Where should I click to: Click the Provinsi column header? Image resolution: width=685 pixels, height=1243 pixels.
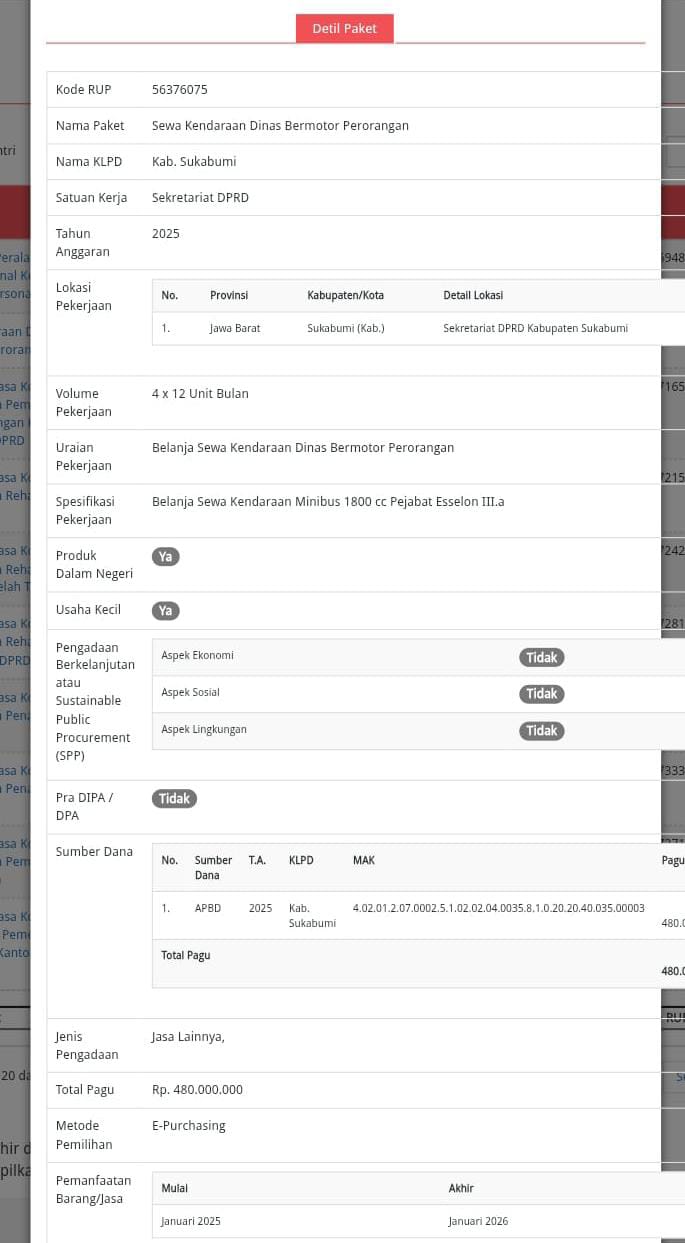229,295
